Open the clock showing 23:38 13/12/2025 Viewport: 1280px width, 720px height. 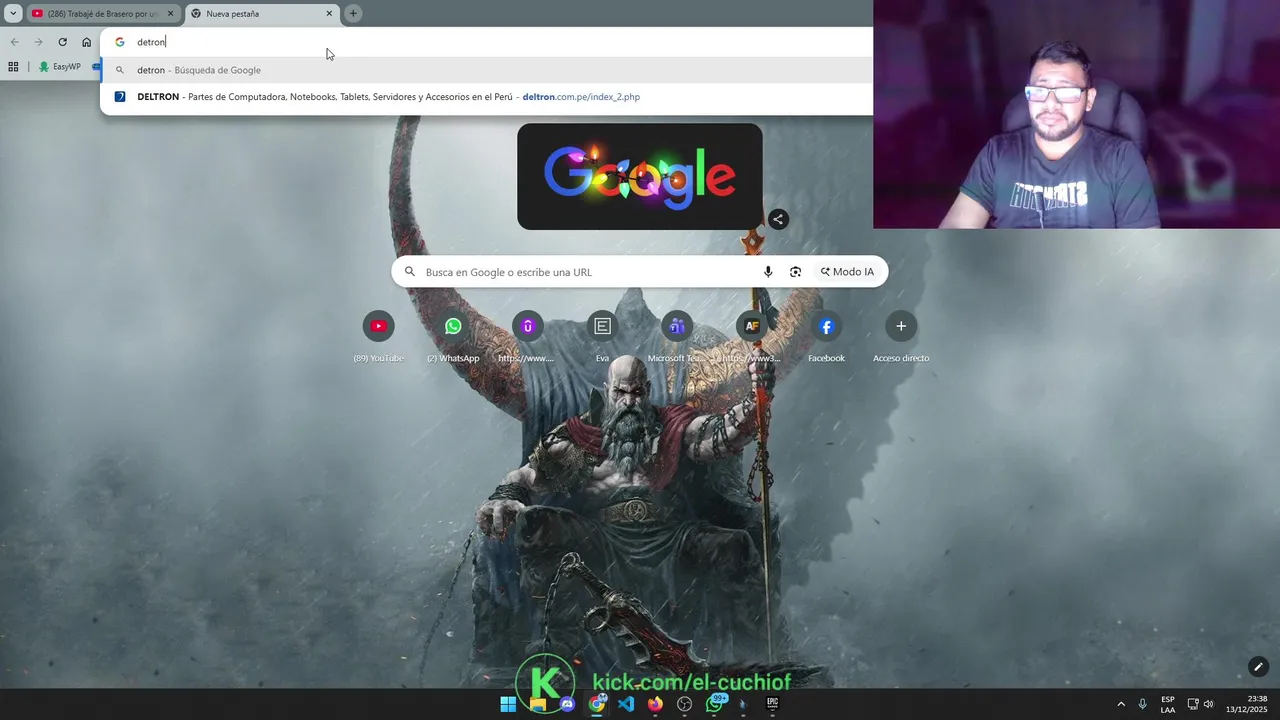pyautogui.click(x=1247, y=704)
